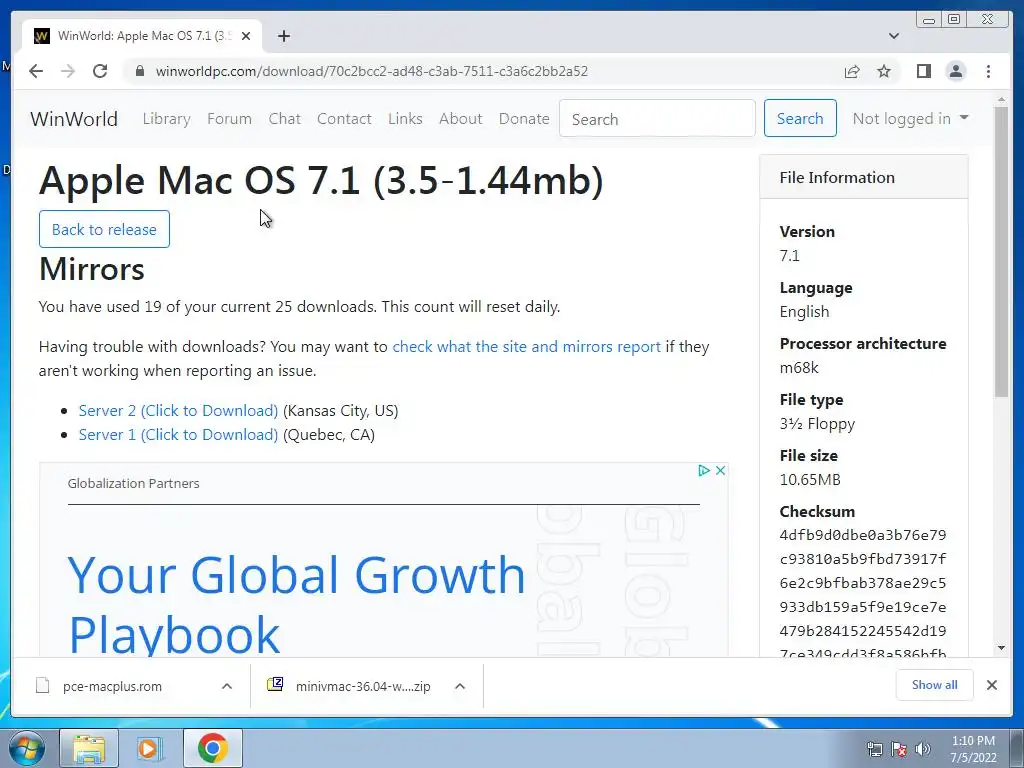Close the WinWorld tab
1024x768 pixels.
tap(246, 36)
